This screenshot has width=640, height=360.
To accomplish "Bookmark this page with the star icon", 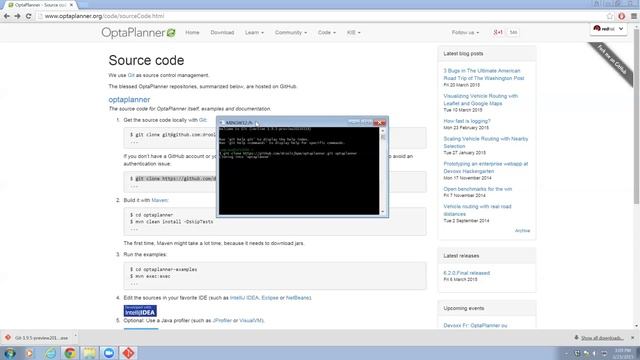I will 610,16.
